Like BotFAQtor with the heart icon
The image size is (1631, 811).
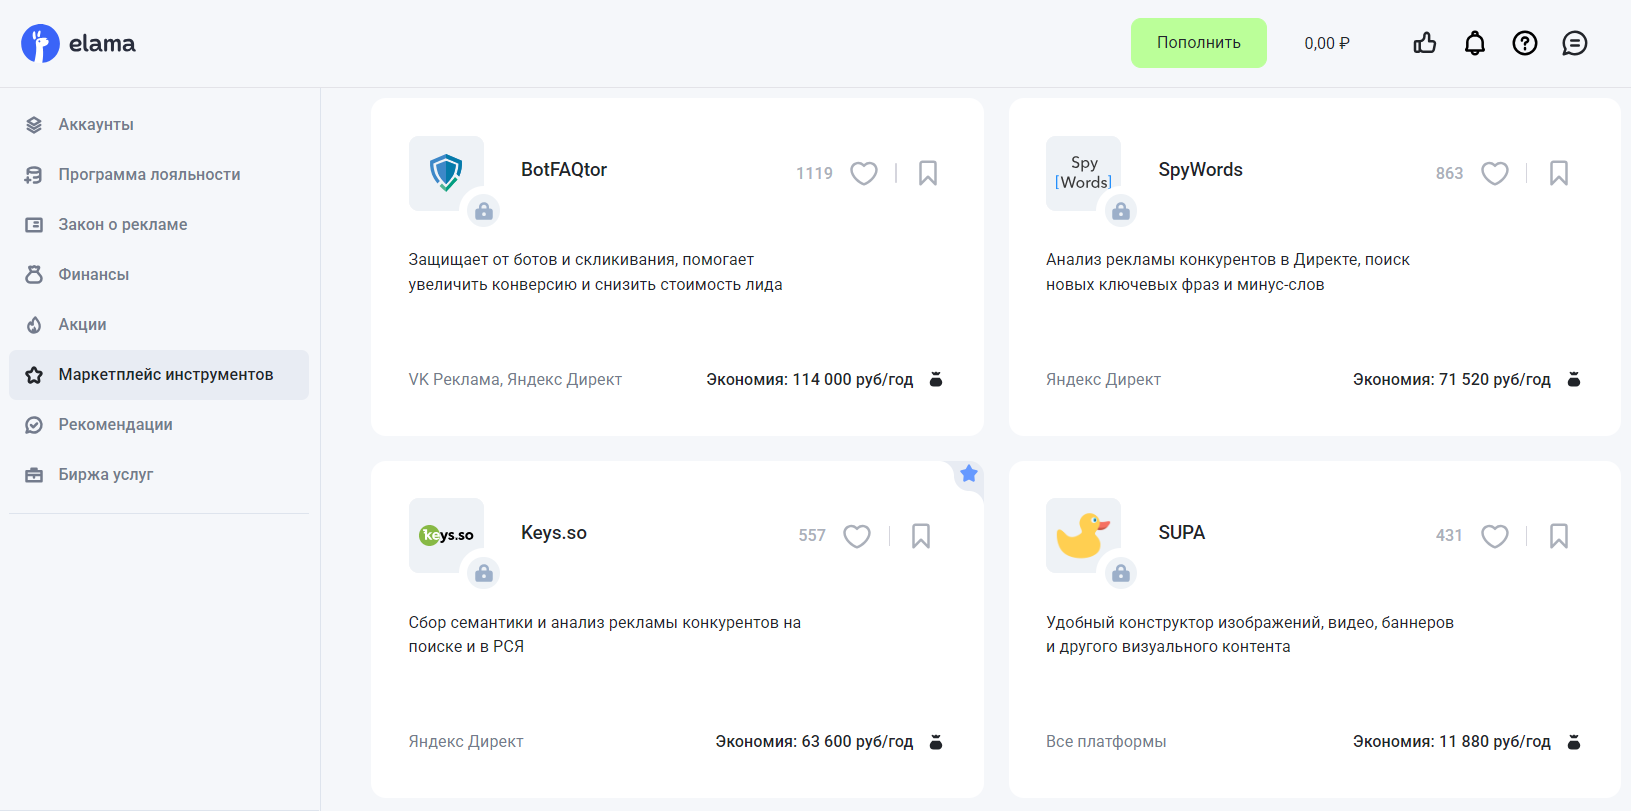tap(864, 173)
